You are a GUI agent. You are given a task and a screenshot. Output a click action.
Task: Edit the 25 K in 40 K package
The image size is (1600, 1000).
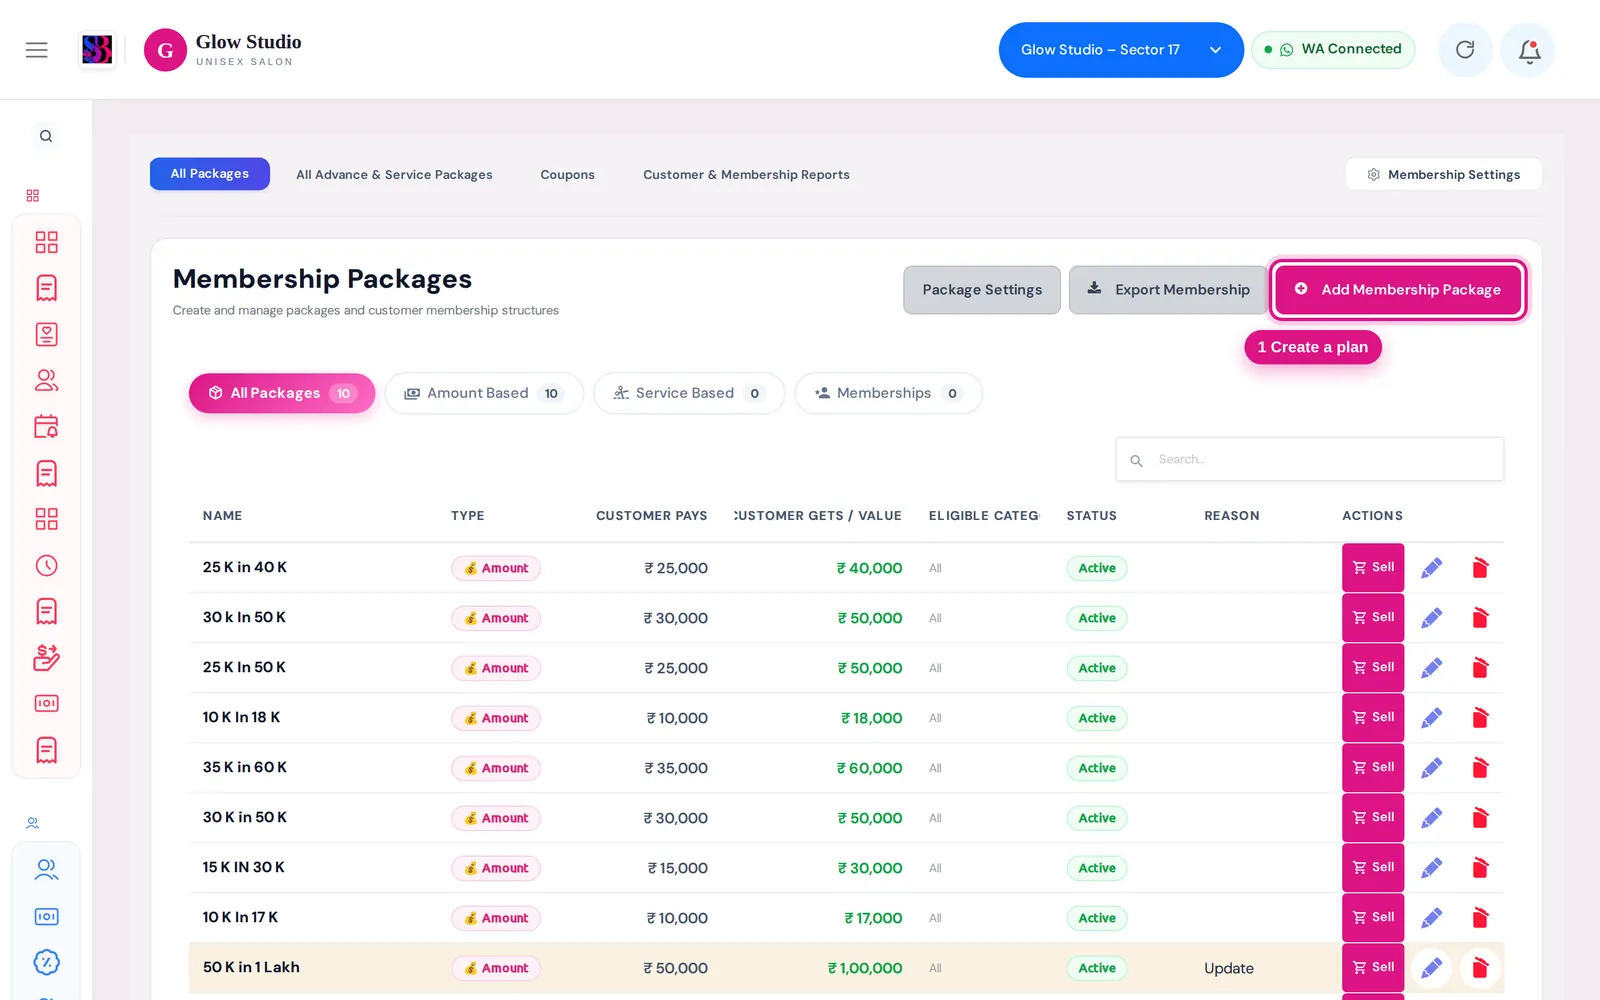(x=1432, y=568)
